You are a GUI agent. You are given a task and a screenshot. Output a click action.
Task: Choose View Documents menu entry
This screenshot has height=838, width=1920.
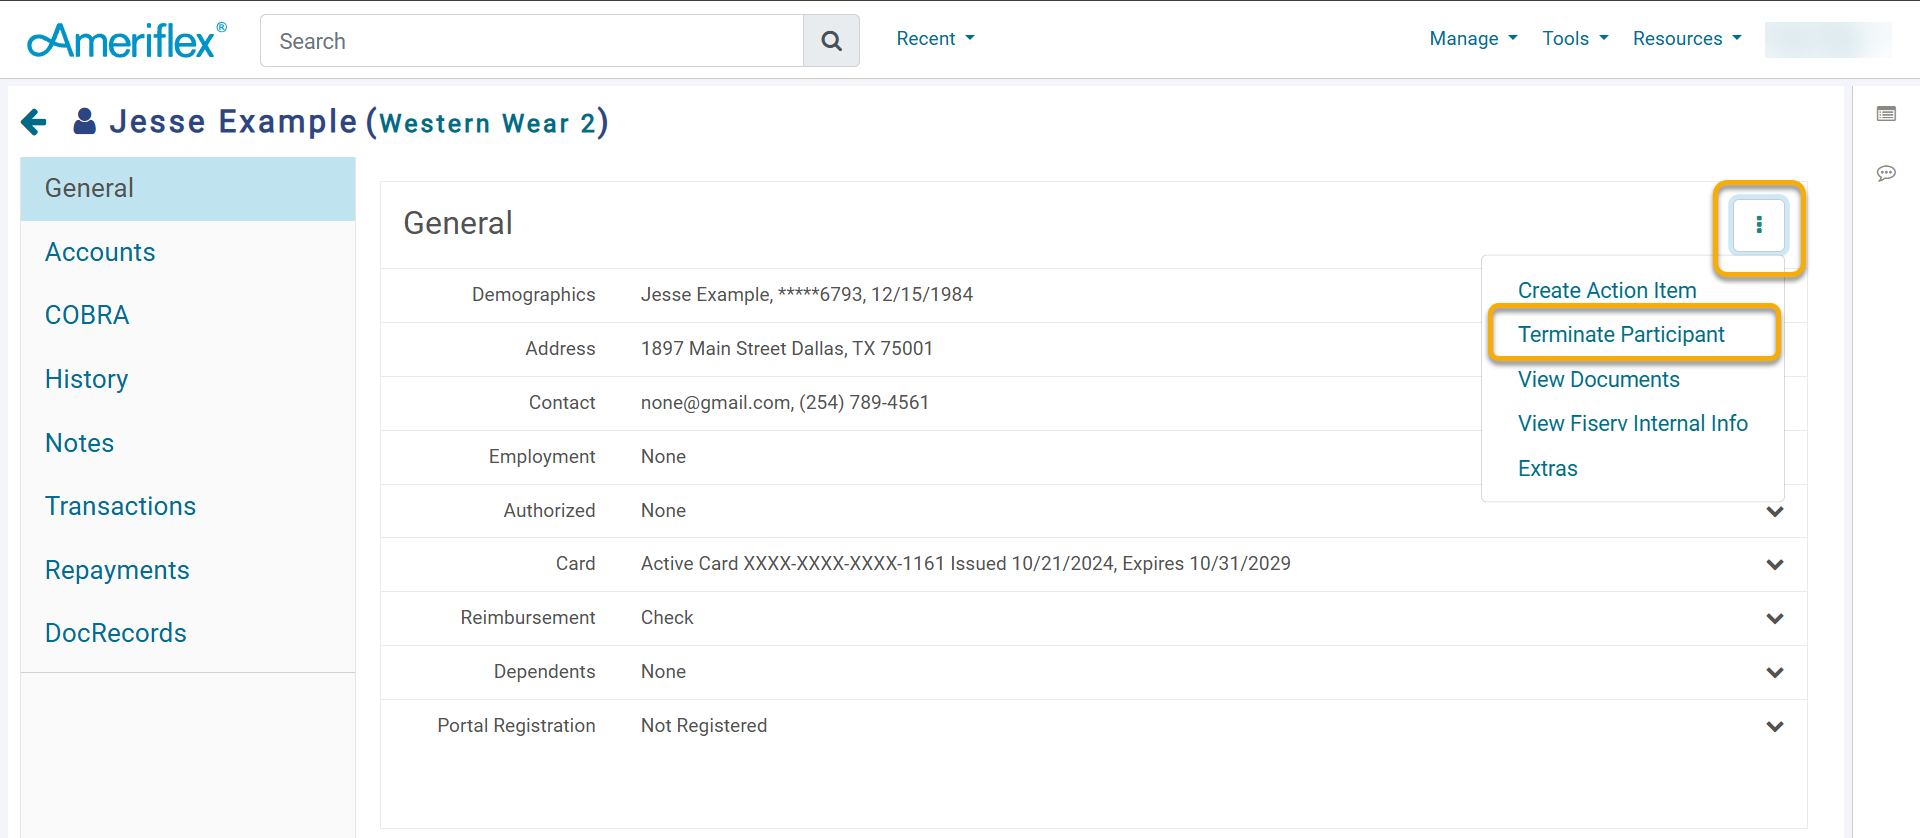pos(1598,380)
